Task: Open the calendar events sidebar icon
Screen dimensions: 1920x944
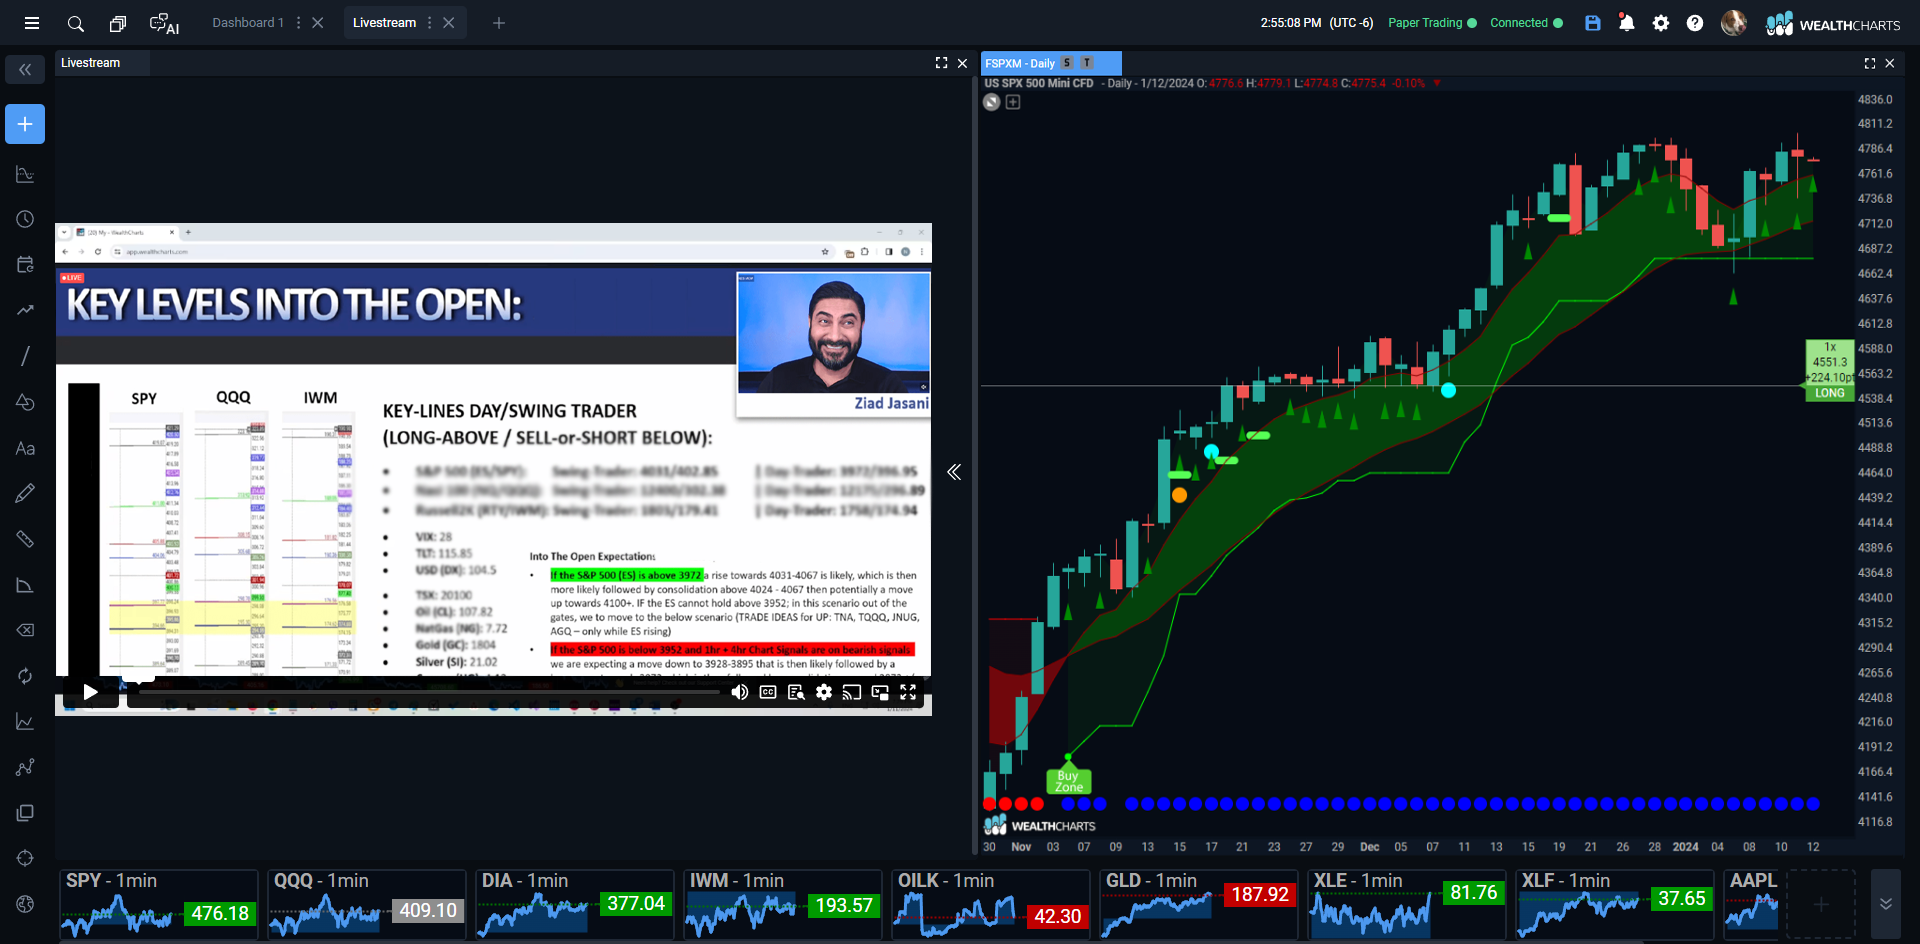Action: [x=25, y=265]
